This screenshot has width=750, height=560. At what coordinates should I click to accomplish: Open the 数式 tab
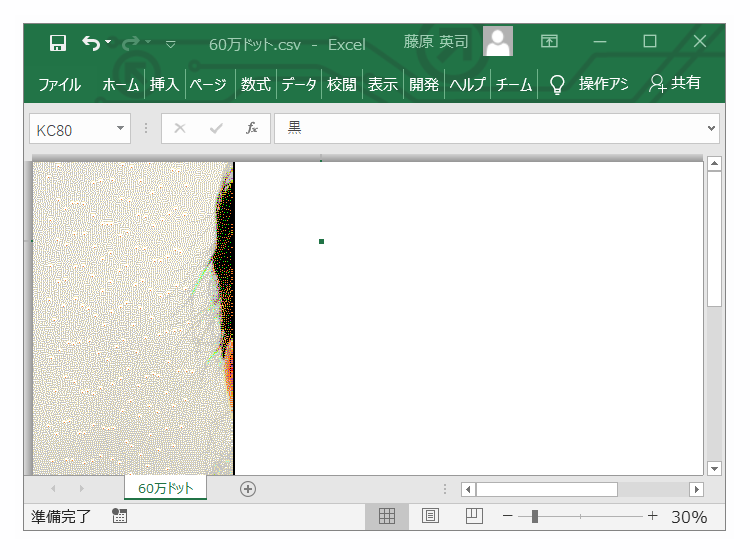tap(255, 84)
